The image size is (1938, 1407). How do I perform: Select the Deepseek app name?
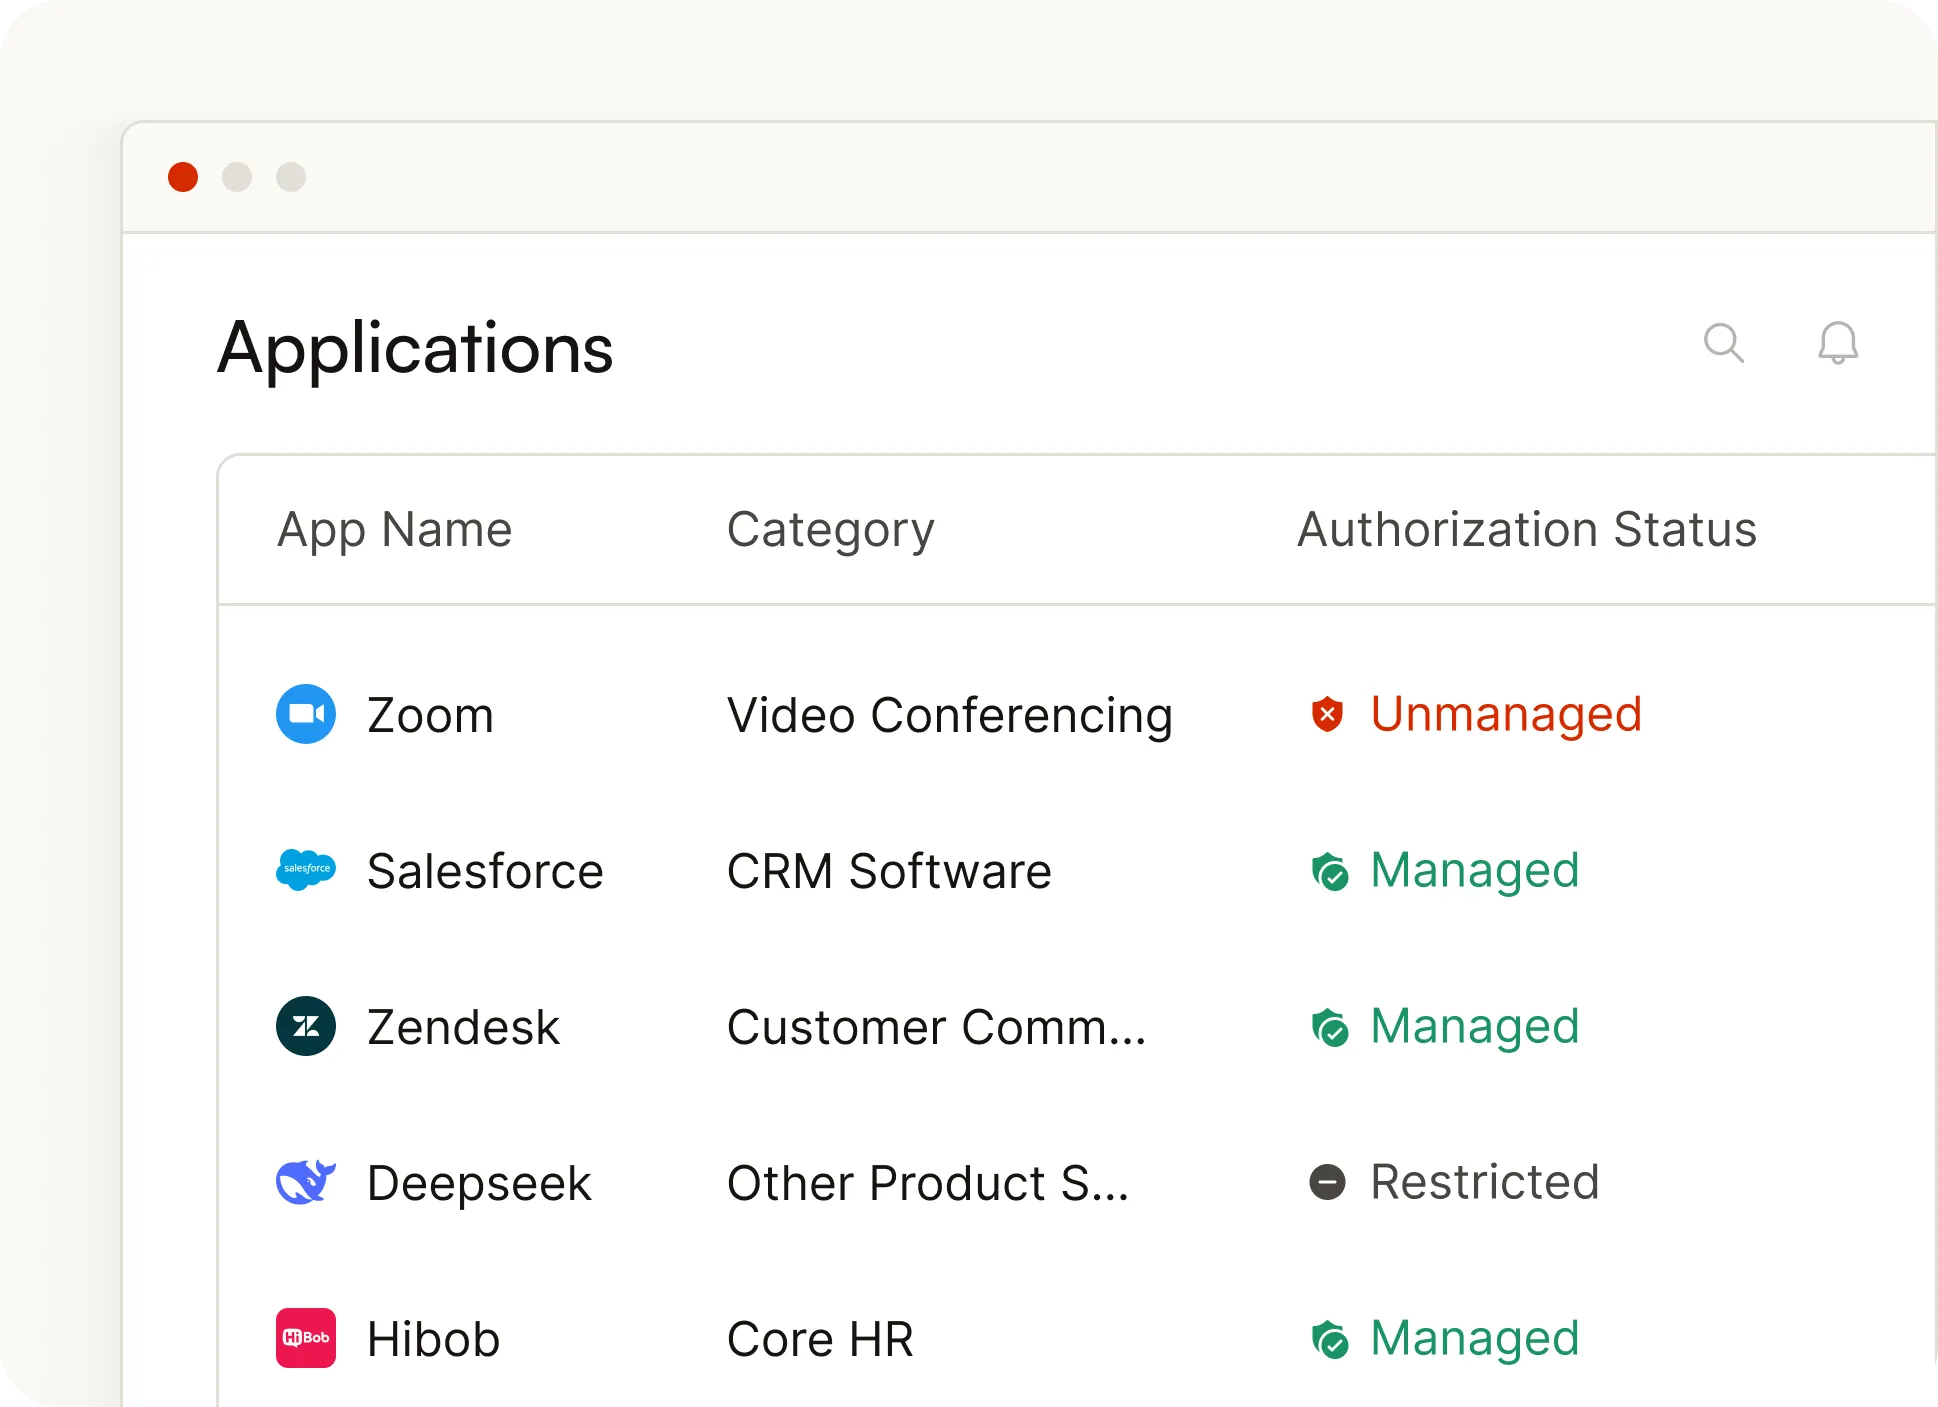479,1184
